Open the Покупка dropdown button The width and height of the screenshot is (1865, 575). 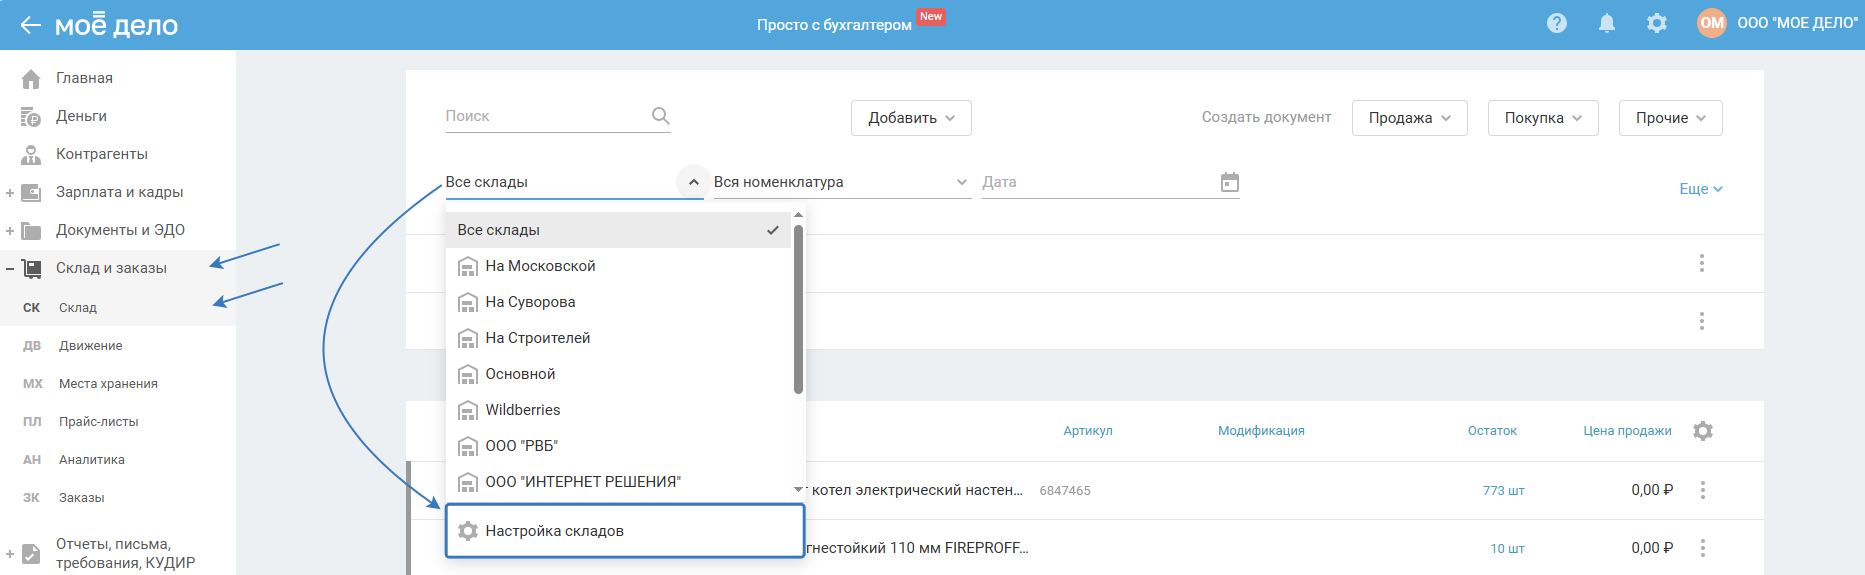click(x=1543, y=118)
